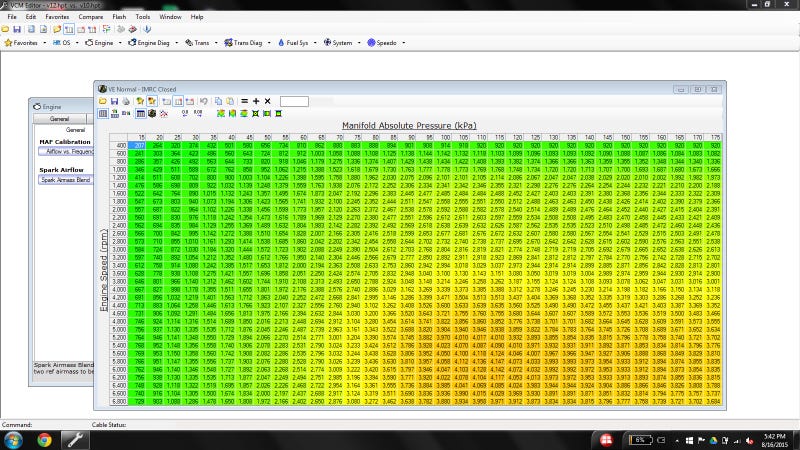The width and height of the screenshot is (800, 450).
Task: Expand the OS dropdown arrow
Action: click(77, 43)
